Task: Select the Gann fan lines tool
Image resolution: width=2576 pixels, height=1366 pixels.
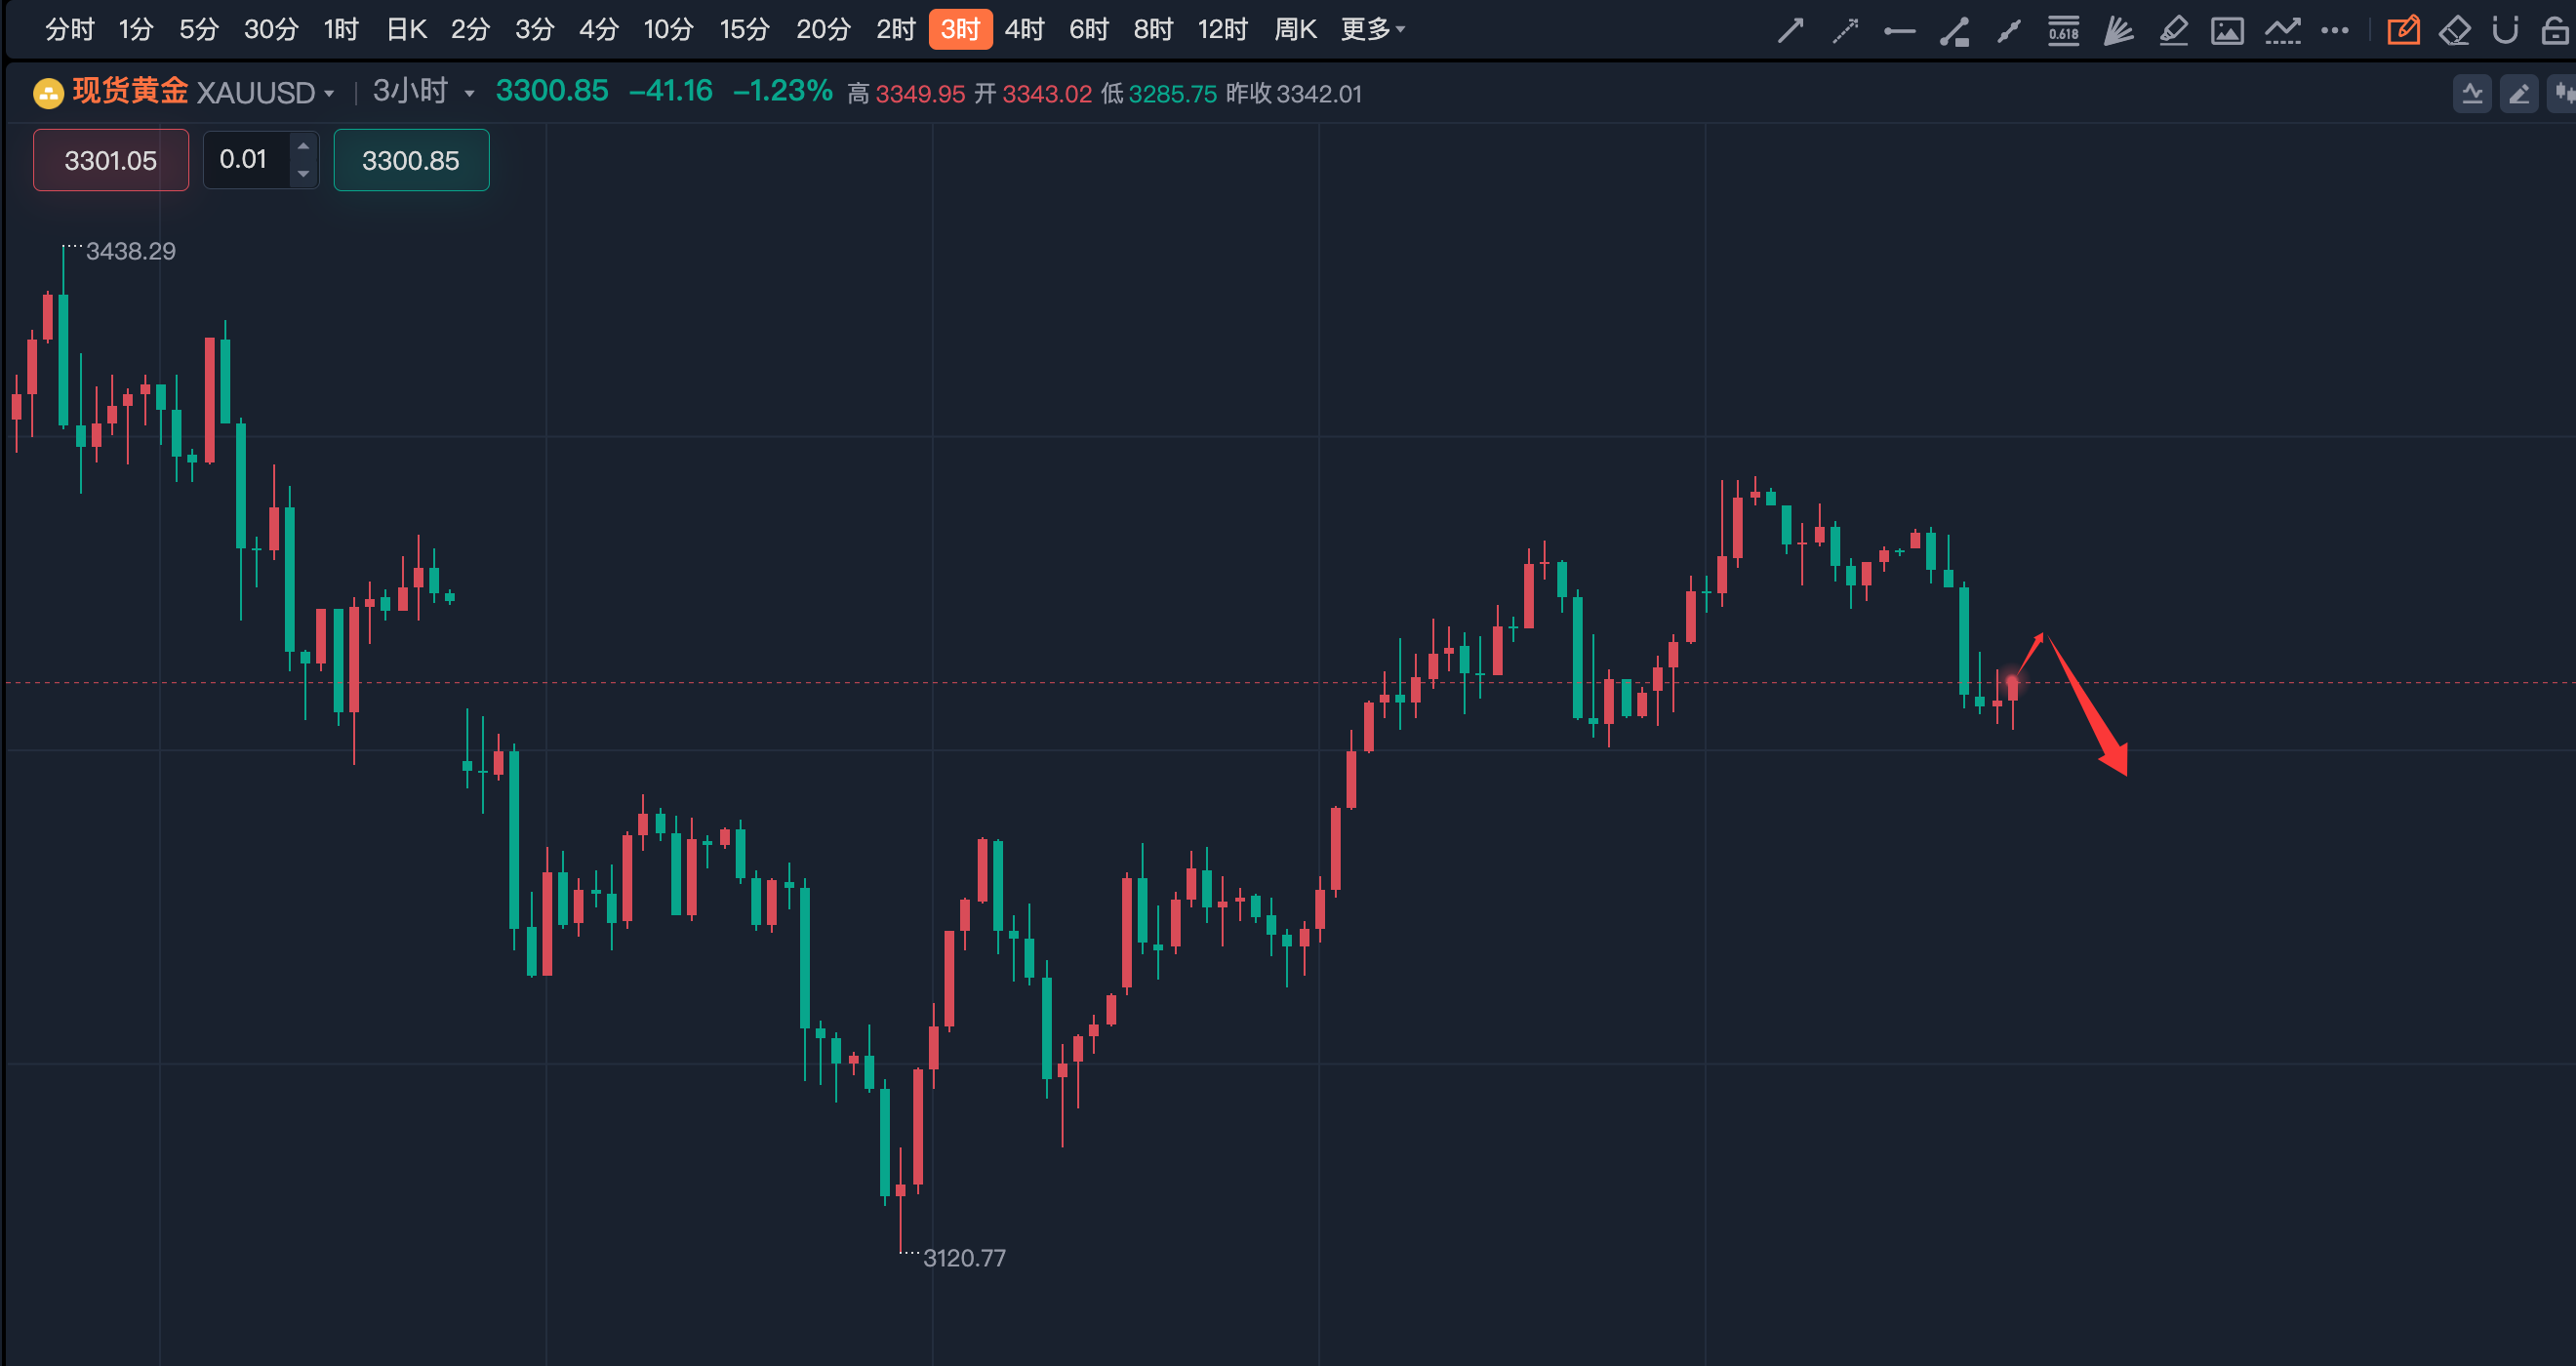Action: click(x=2118, y=31)
